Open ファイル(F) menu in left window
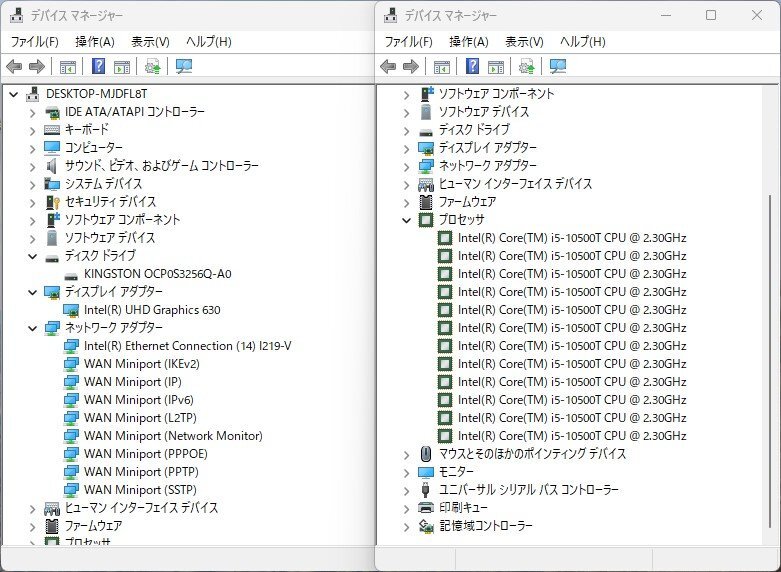The image size is (781, 572). 34,42
